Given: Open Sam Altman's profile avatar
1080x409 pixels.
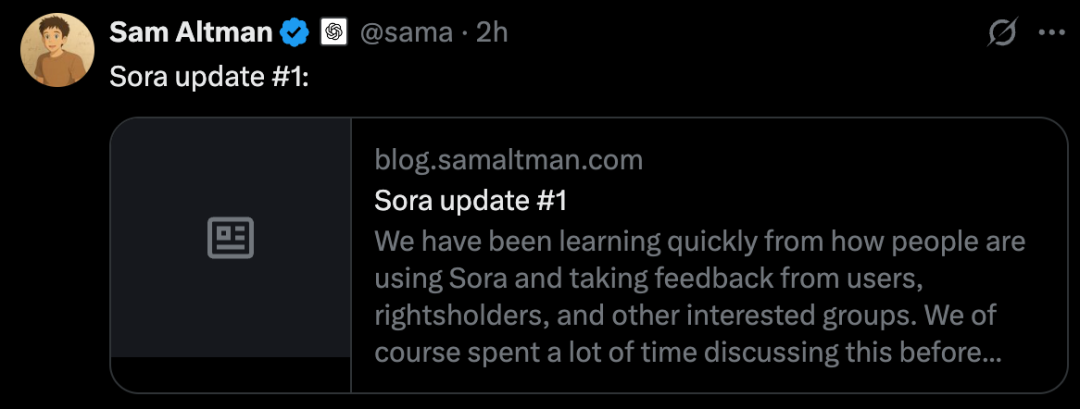Looking at the screenshot, I should [57, 50].
